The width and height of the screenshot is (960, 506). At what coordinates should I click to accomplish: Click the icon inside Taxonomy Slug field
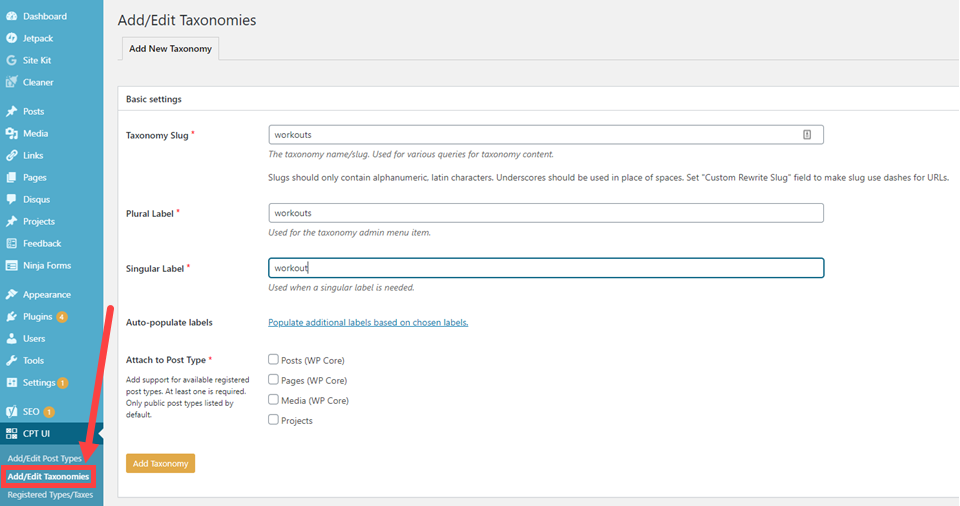(x=807, y=134)
